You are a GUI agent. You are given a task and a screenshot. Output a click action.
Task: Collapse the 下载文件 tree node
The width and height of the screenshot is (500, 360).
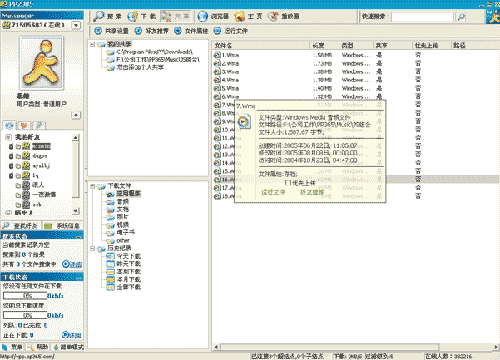[x=93, y=186]
